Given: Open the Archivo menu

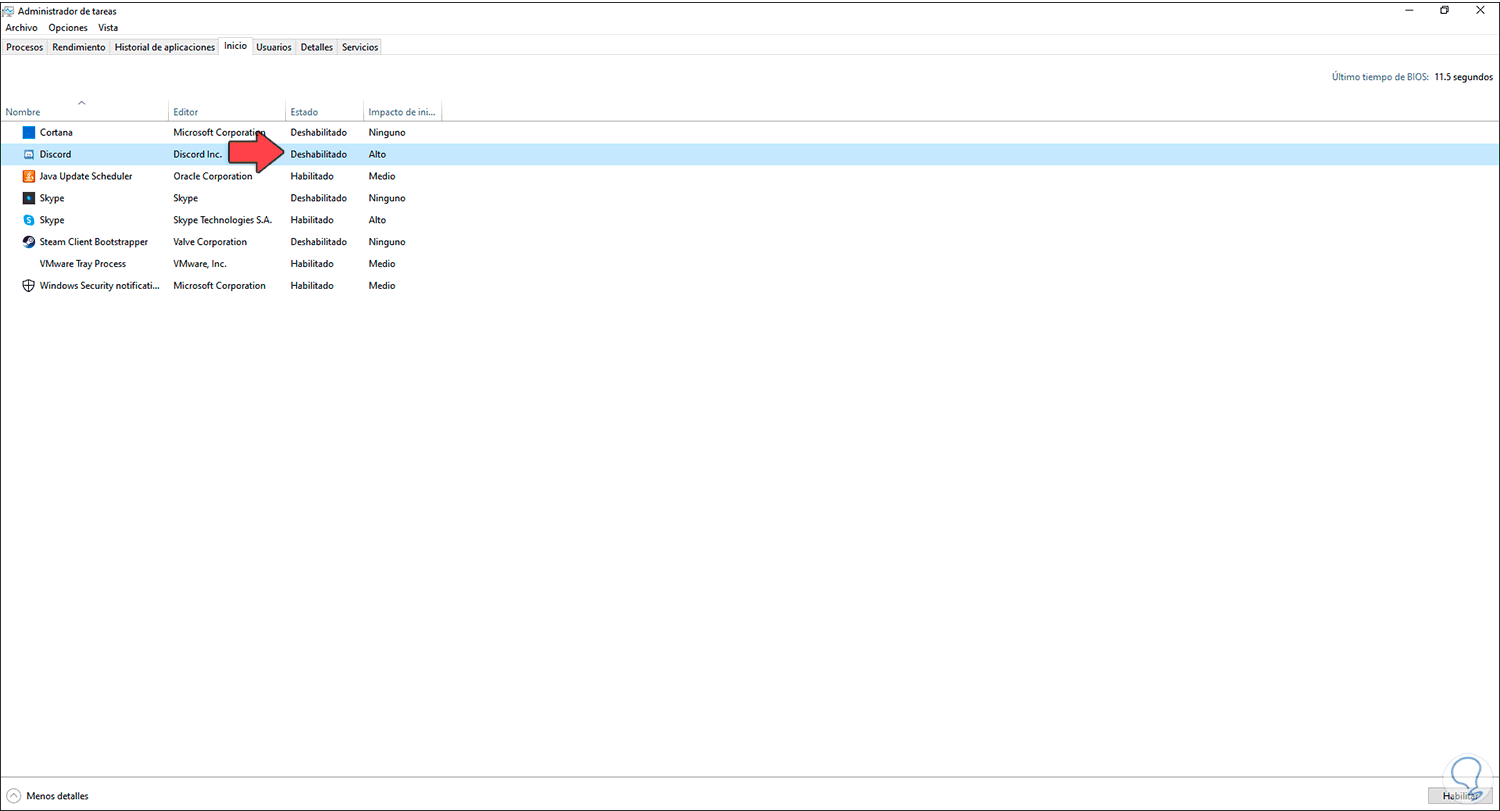Looking at the screenshot, I should coord(21,28).
